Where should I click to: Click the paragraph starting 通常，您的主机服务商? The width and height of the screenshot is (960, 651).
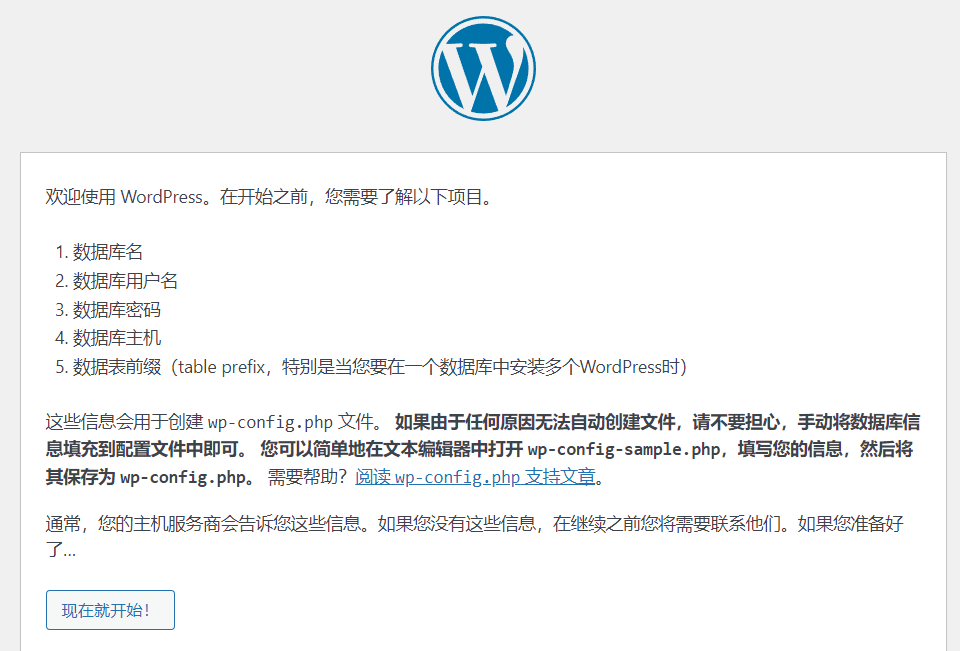tap(474, 536)
